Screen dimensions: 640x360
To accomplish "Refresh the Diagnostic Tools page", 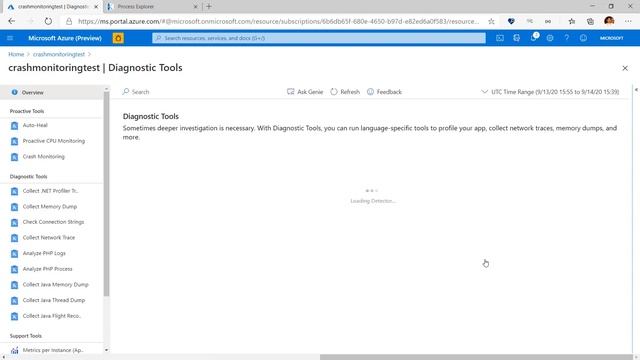I will 345,92.
